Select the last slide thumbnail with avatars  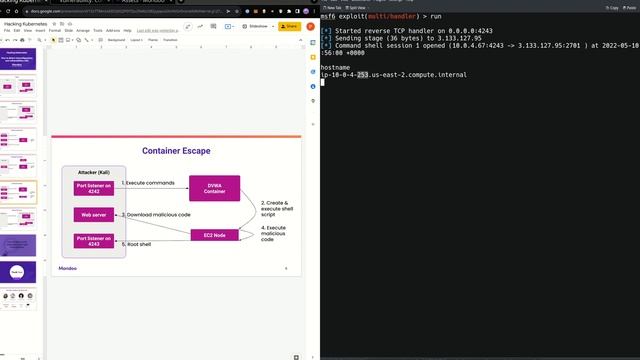(18, 299)
